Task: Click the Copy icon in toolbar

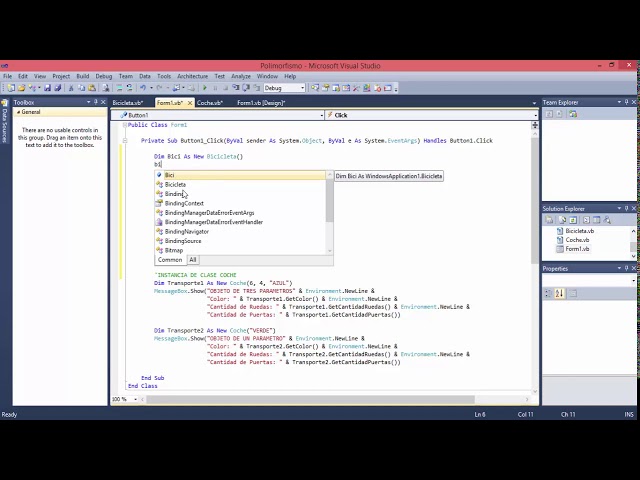Action: 81,88
